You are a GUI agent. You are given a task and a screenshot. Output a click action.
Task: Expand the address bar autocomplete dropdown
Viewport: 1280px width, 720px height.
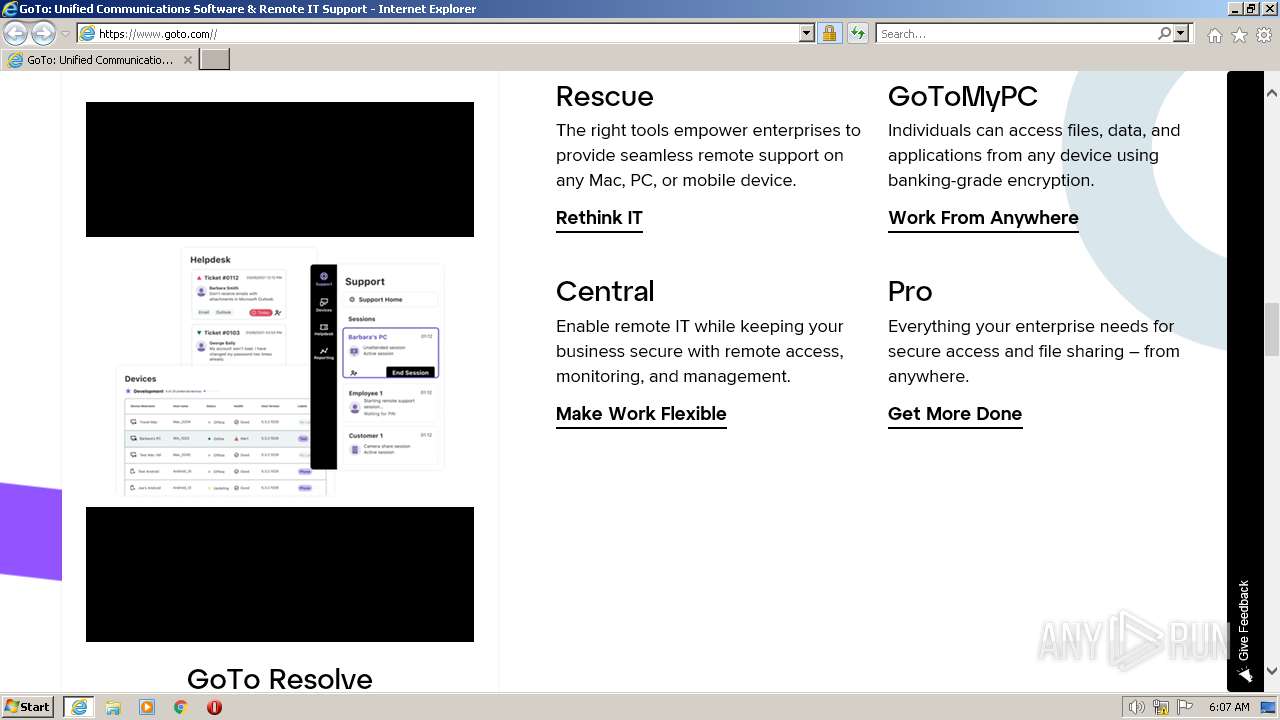[x=807, y=33]
